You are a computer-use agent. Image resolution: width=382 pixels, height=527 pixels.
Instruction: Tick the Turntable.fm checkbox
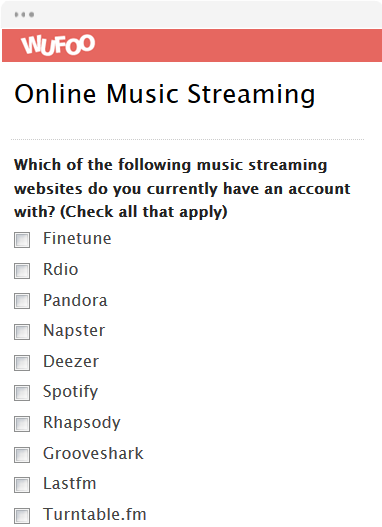(22, 516)
